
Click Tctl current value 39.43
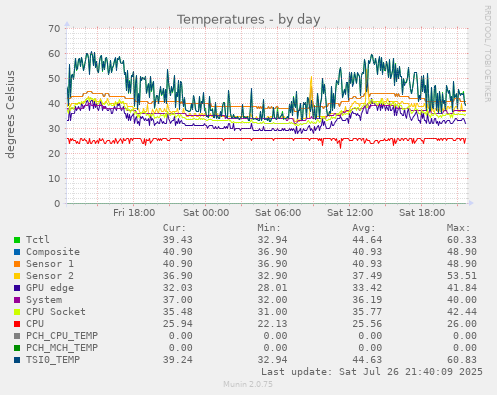(178, 240)
